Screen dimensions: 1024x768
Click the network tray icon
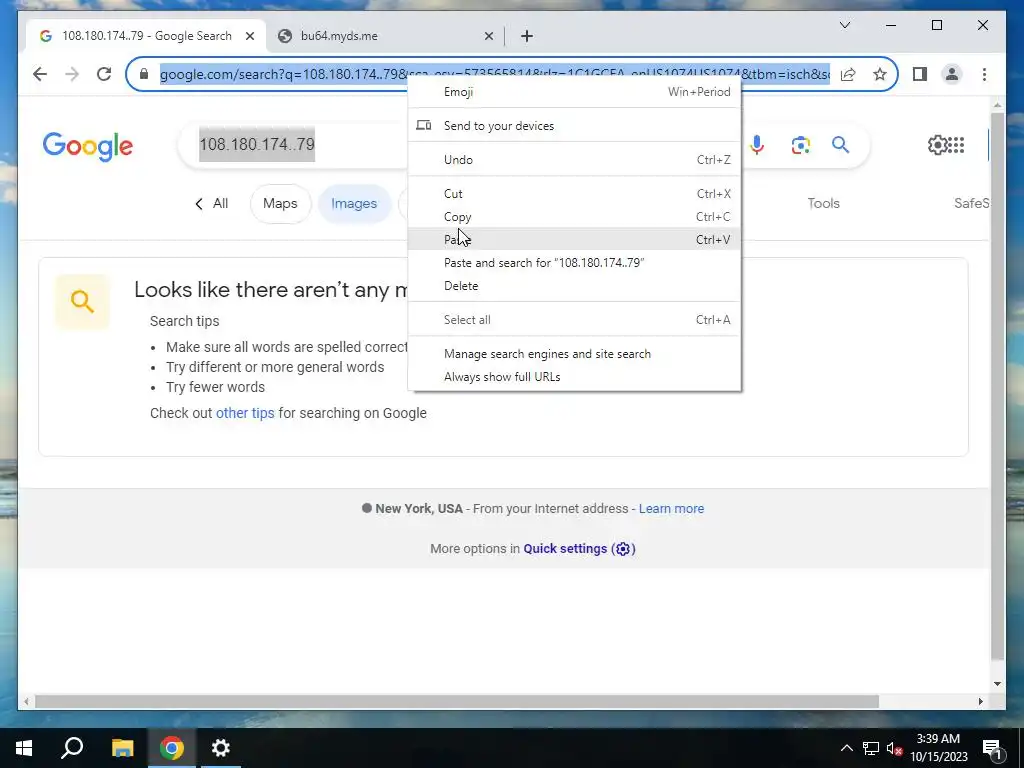871,748
